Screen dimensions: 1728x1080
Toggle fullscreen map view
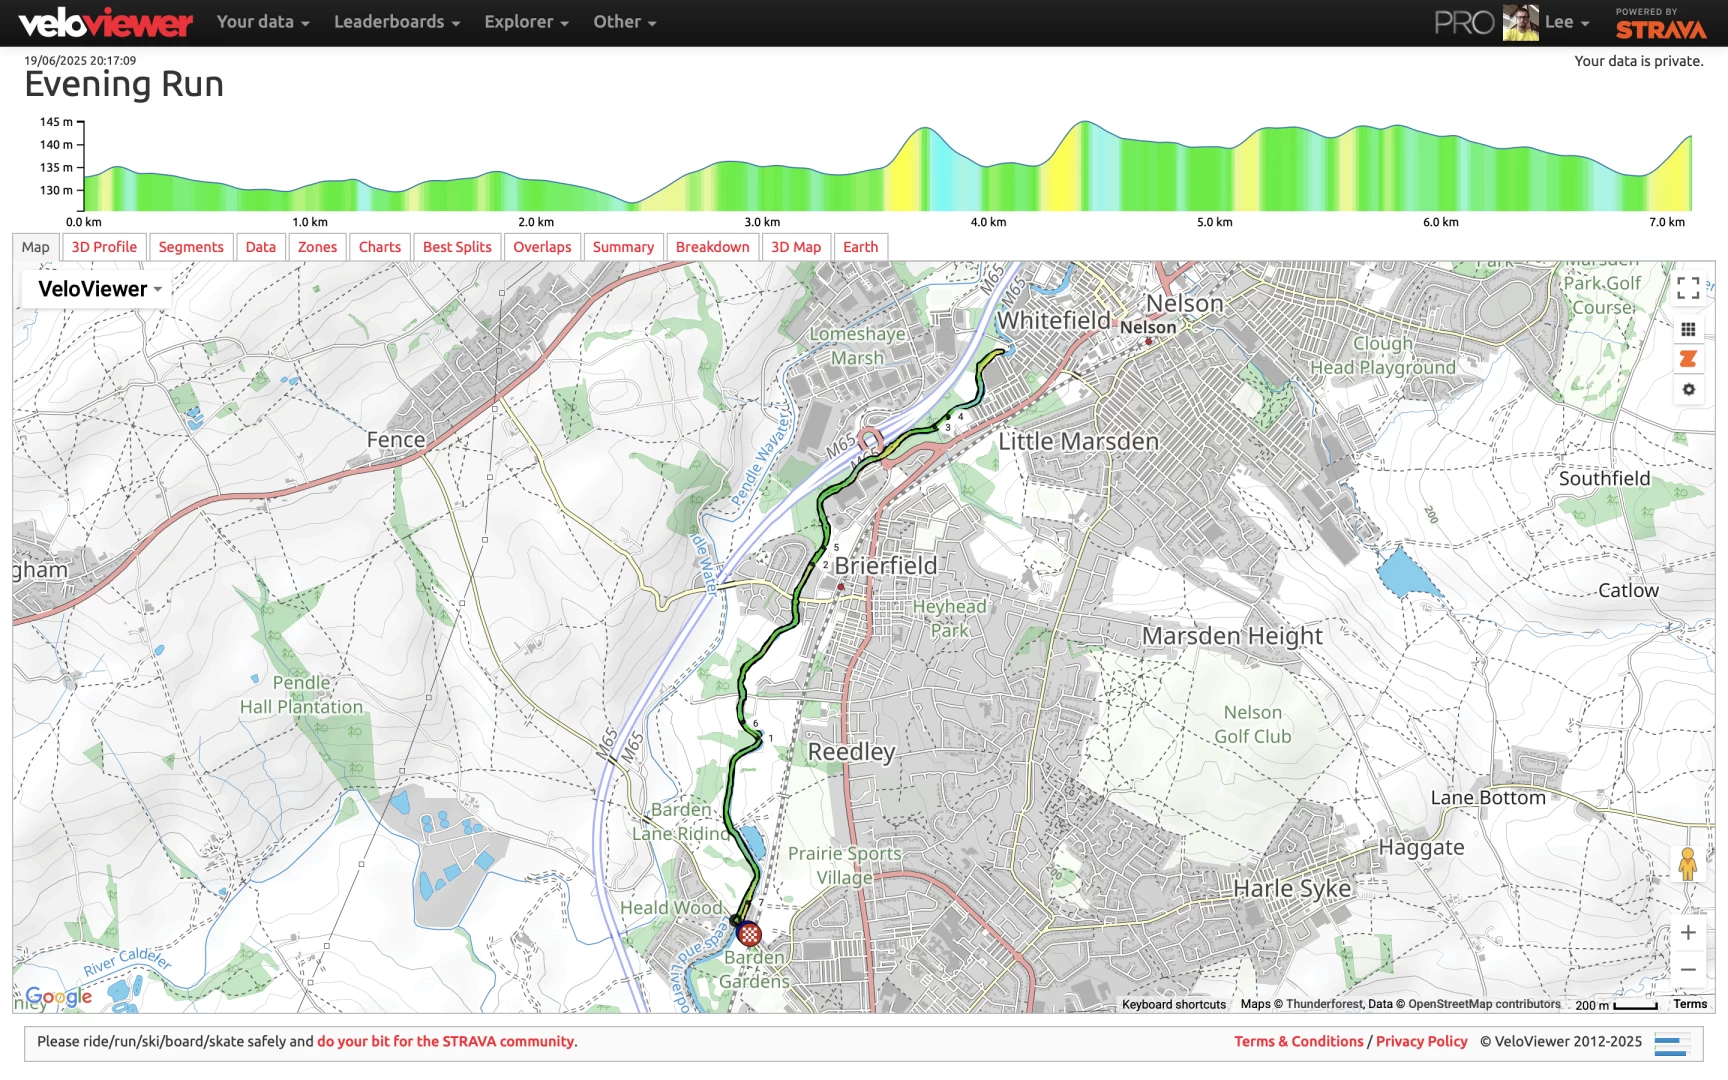pyautogui.click(x=1688, y=288)
